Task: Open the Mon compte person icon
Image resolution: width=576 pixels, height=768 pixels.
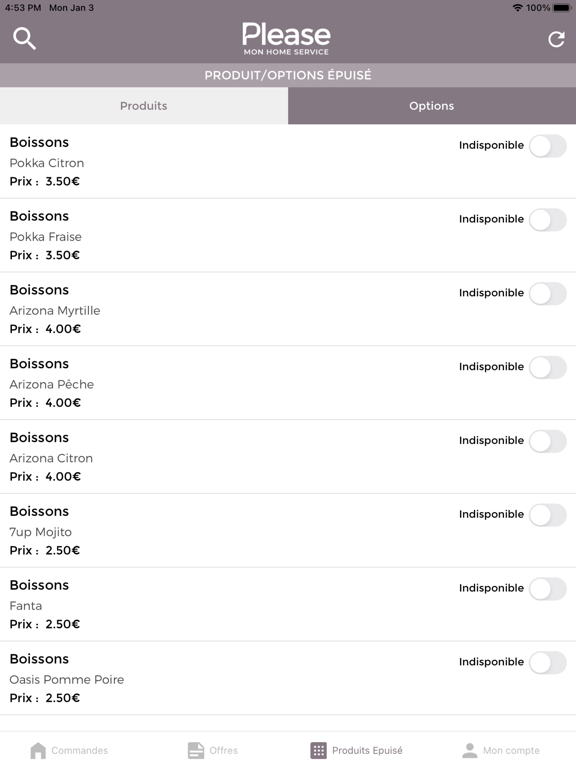Action: point(470,750)
